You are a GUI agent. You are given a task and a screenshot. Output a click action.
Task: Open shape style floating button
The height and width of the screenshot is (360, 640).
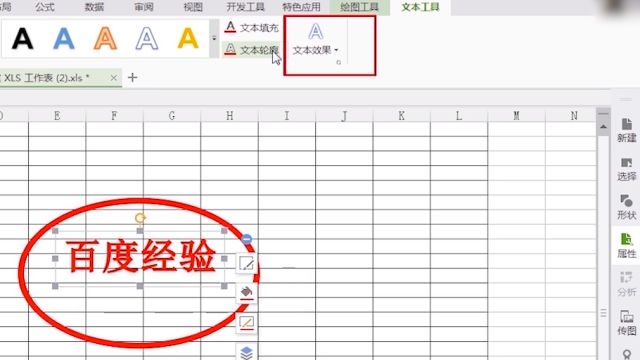(x=247, y=264)
